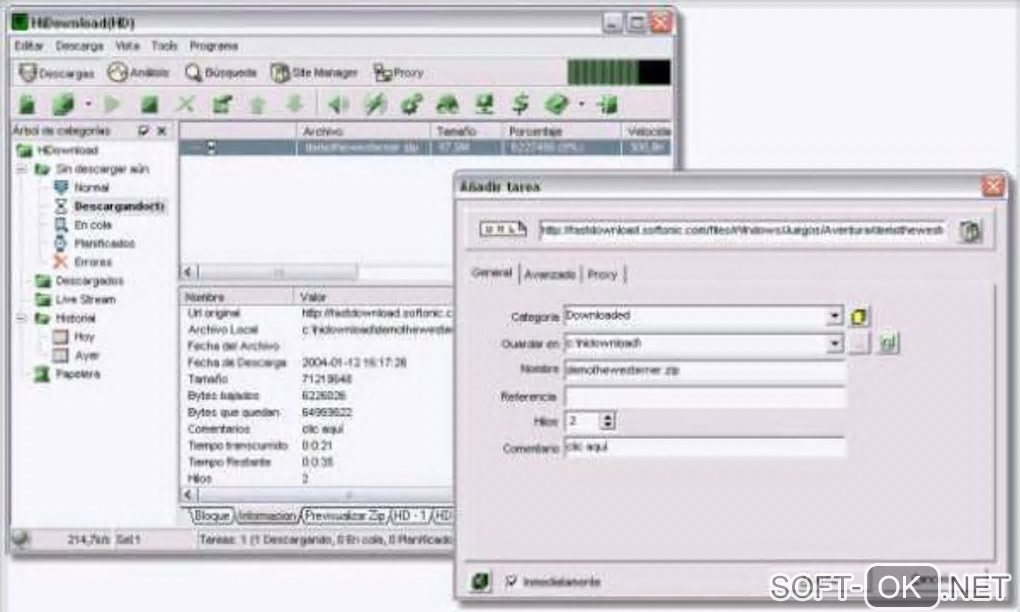The width and height of the screenshot is (1020, 612).
Task: Select the General tab in dialog
Action: pos(492,273)
